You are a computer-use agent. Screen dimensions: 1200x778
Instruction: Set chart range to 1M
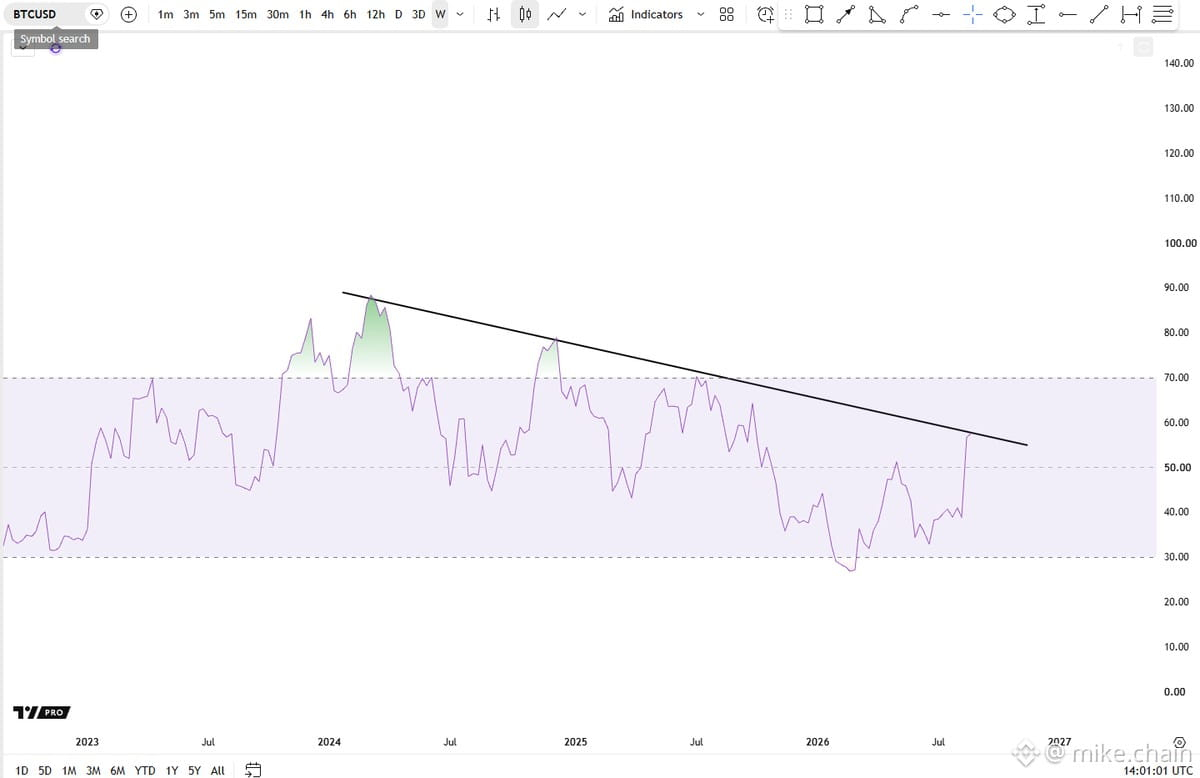69,770
